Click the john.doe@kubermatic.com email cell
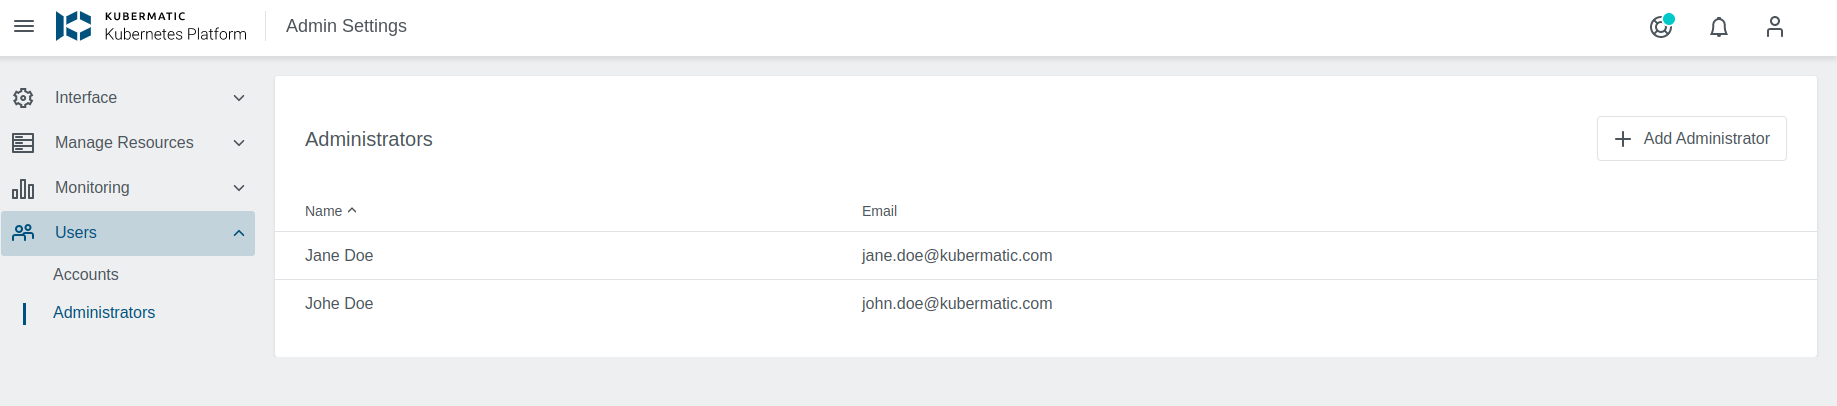 coord(957,304)
